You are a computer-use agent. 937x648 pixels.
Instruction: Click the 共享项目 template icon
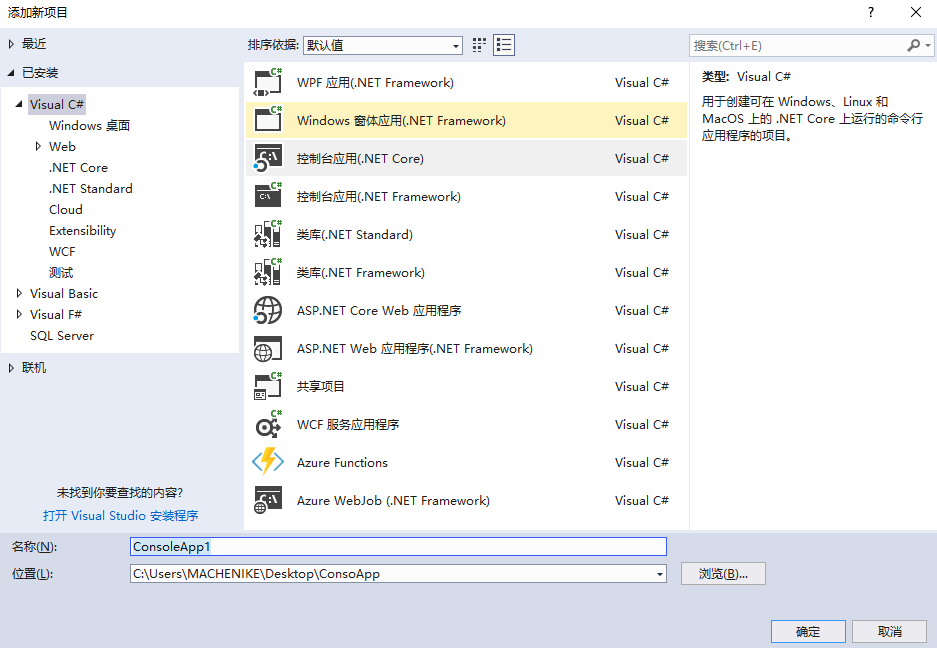268,386
